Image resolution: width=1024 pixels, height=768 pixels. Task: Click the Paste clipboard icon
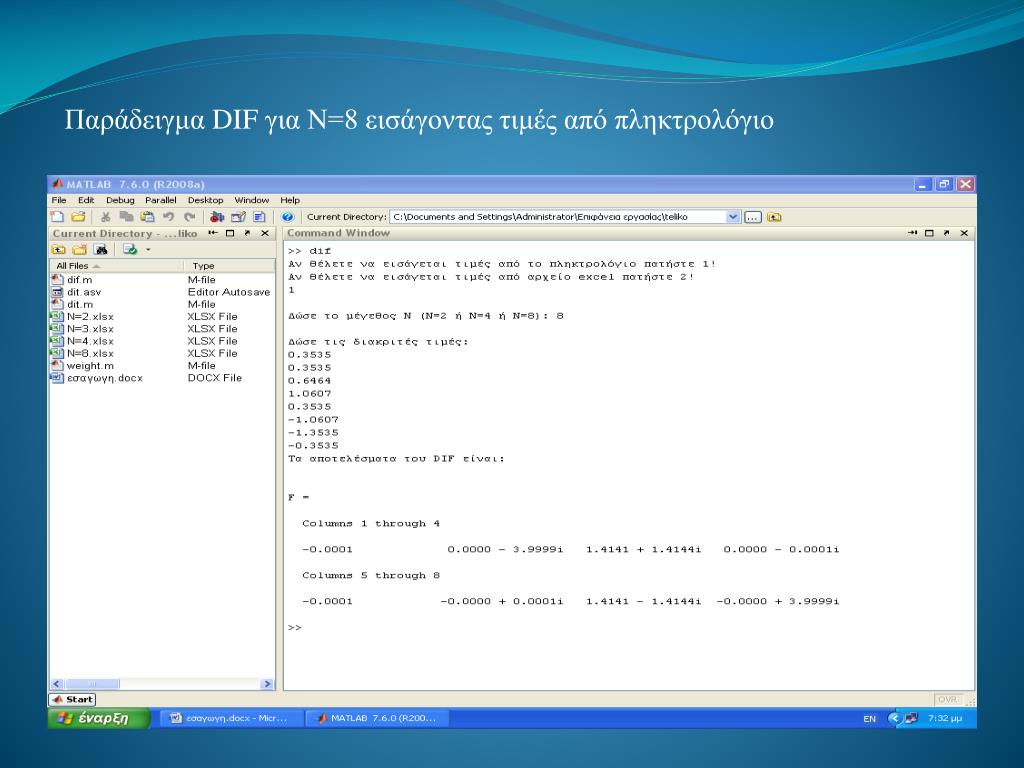(148, 217)
